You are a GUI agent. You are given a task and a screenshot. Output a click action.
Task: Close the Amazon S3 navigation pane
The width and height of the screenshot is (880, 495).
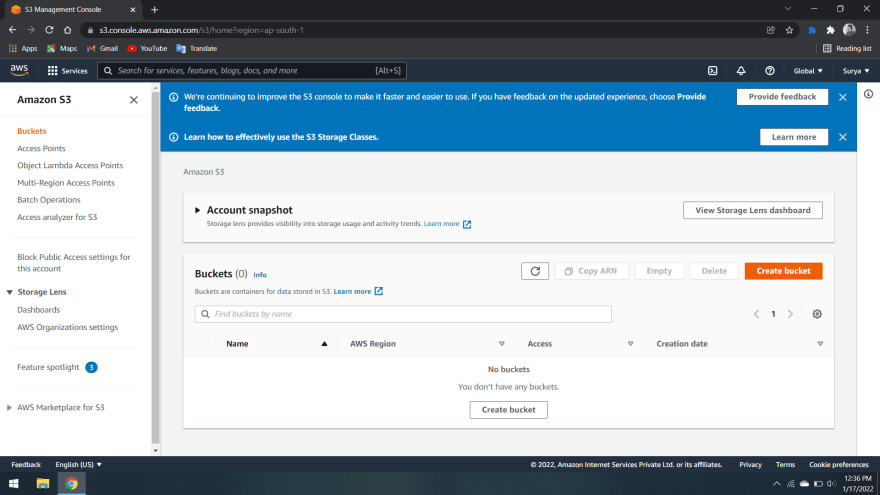click(x=134, y=100)
